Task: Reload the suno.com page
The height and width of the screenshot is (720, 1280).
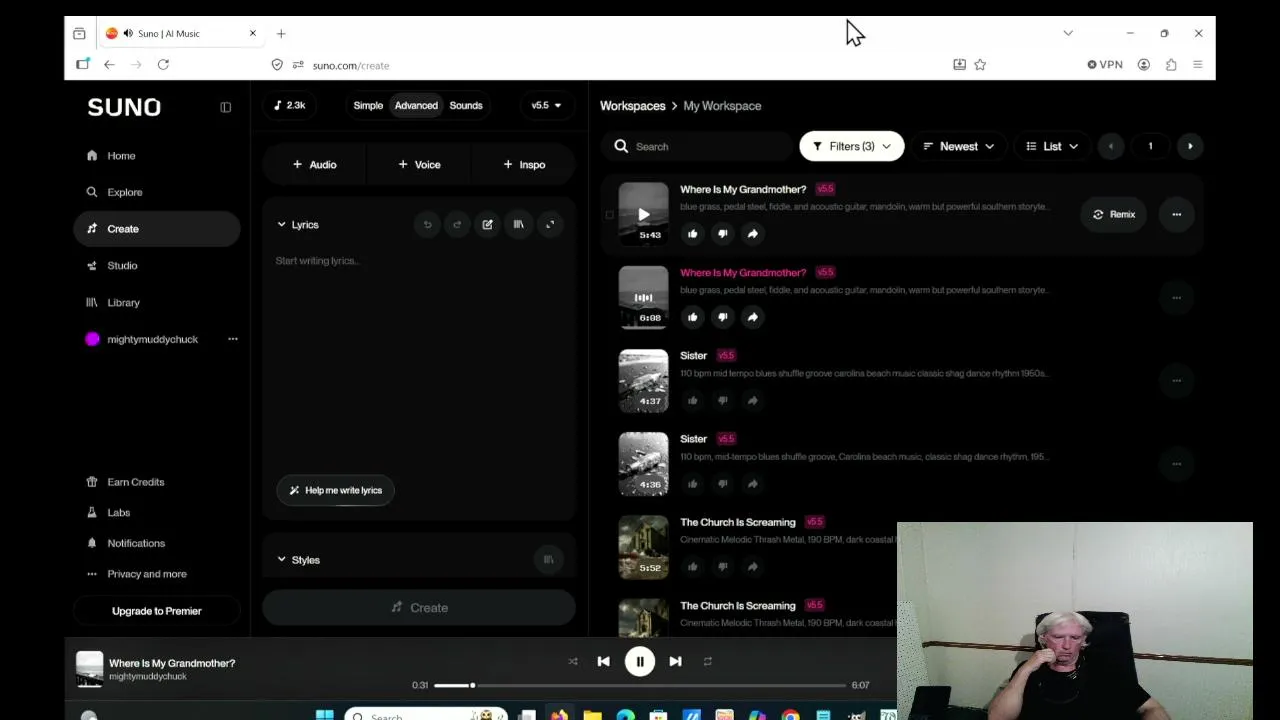Action: coord(163,65)
